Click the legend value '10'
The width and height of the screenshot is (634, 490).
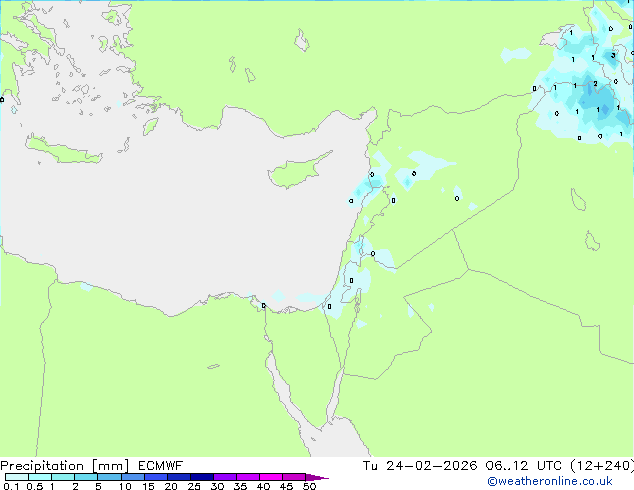[125, 486]
